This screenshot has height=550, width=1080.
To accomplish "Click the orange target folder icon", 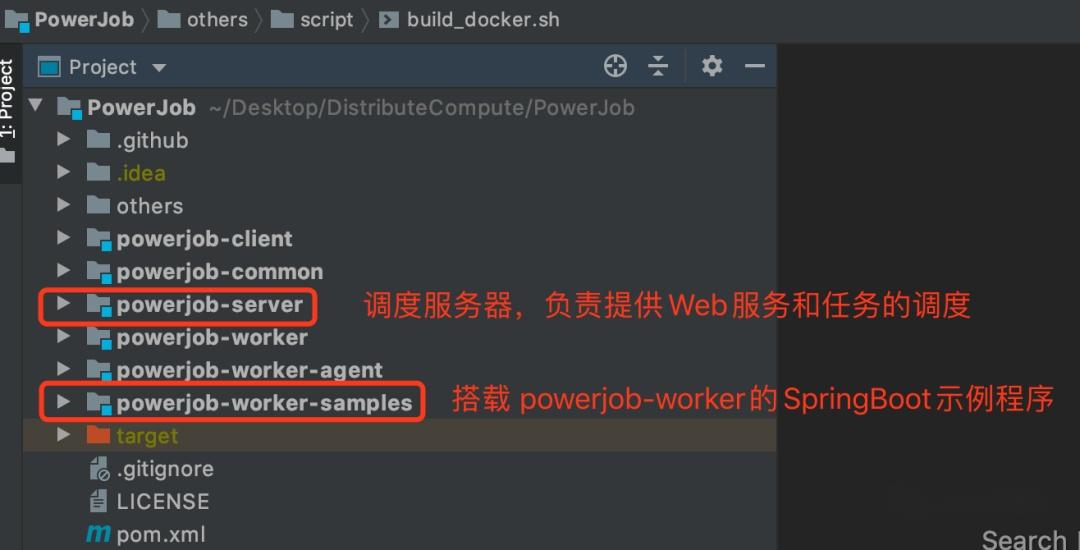I will point(98,435).
